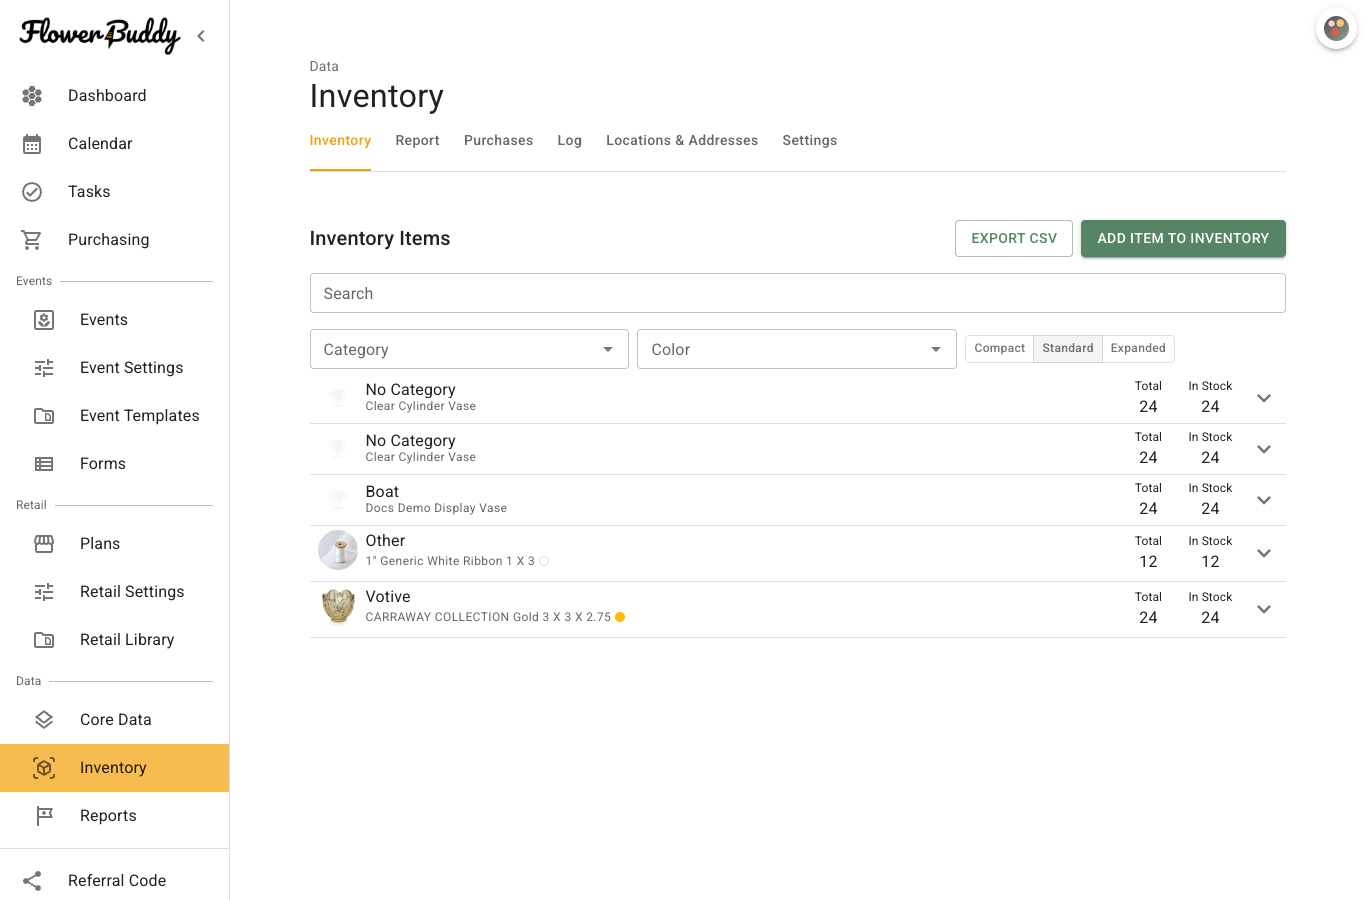Click the Core Data layers icon
This screenshot has width=1365, height=900.
(44, 720)
